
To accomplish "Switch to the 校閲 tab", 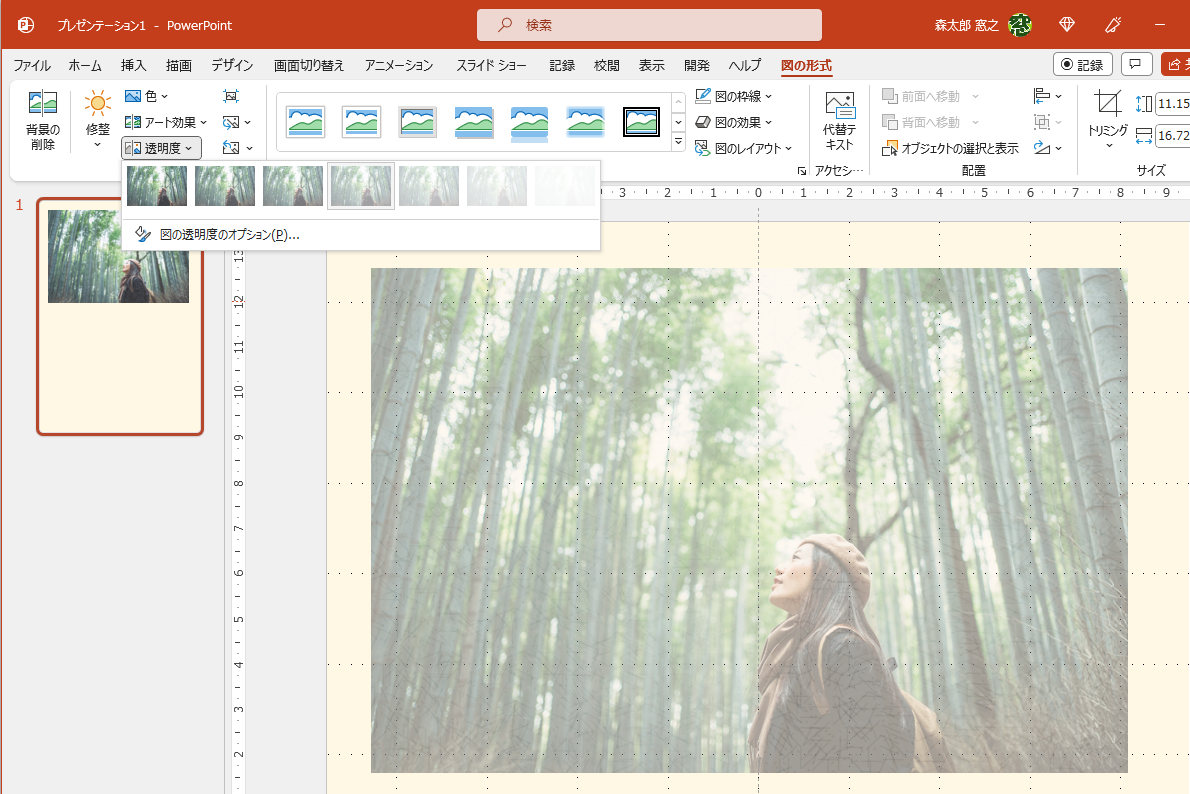I will [x=606, y=65].
